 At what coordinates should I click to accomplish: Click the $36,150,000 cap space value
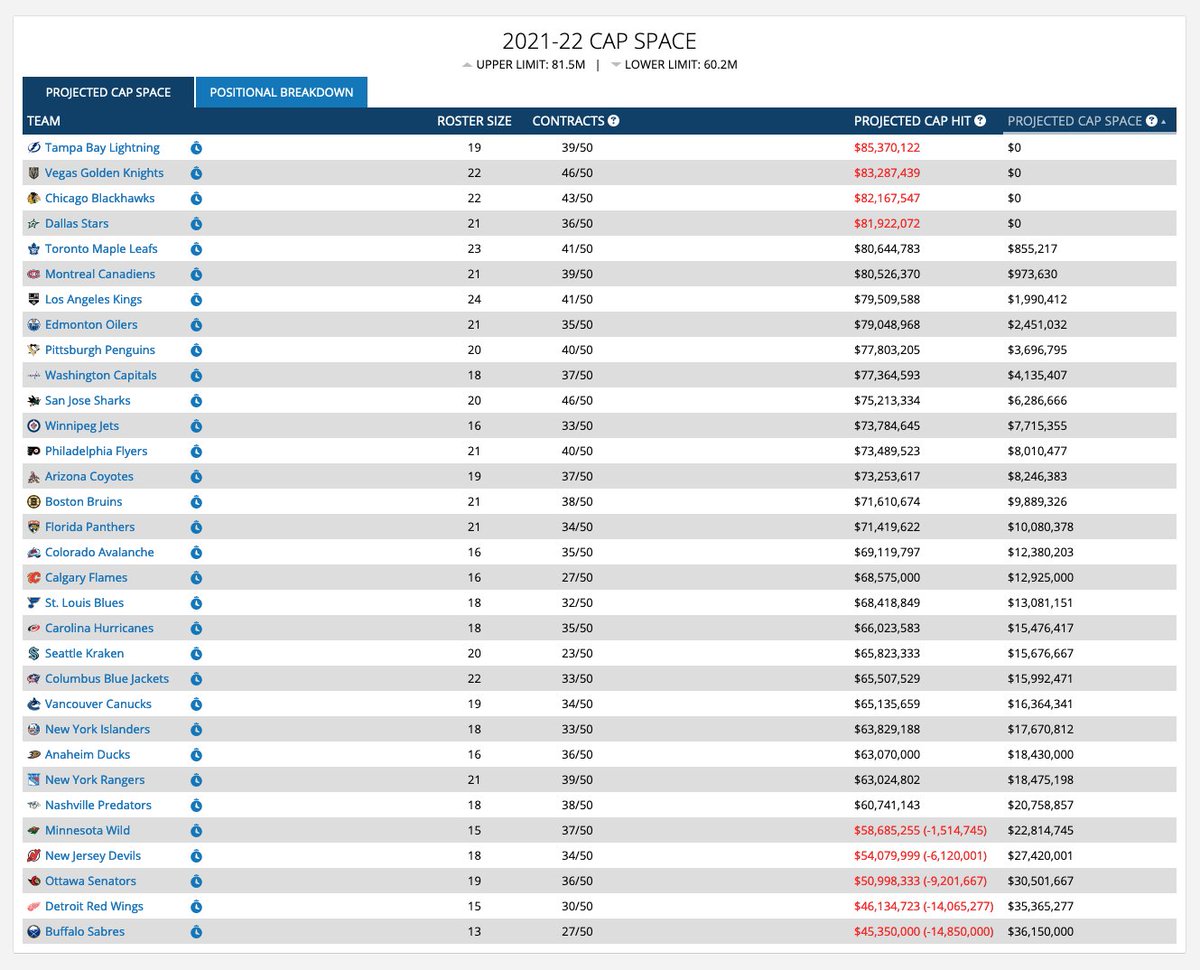click(1041, 932)
